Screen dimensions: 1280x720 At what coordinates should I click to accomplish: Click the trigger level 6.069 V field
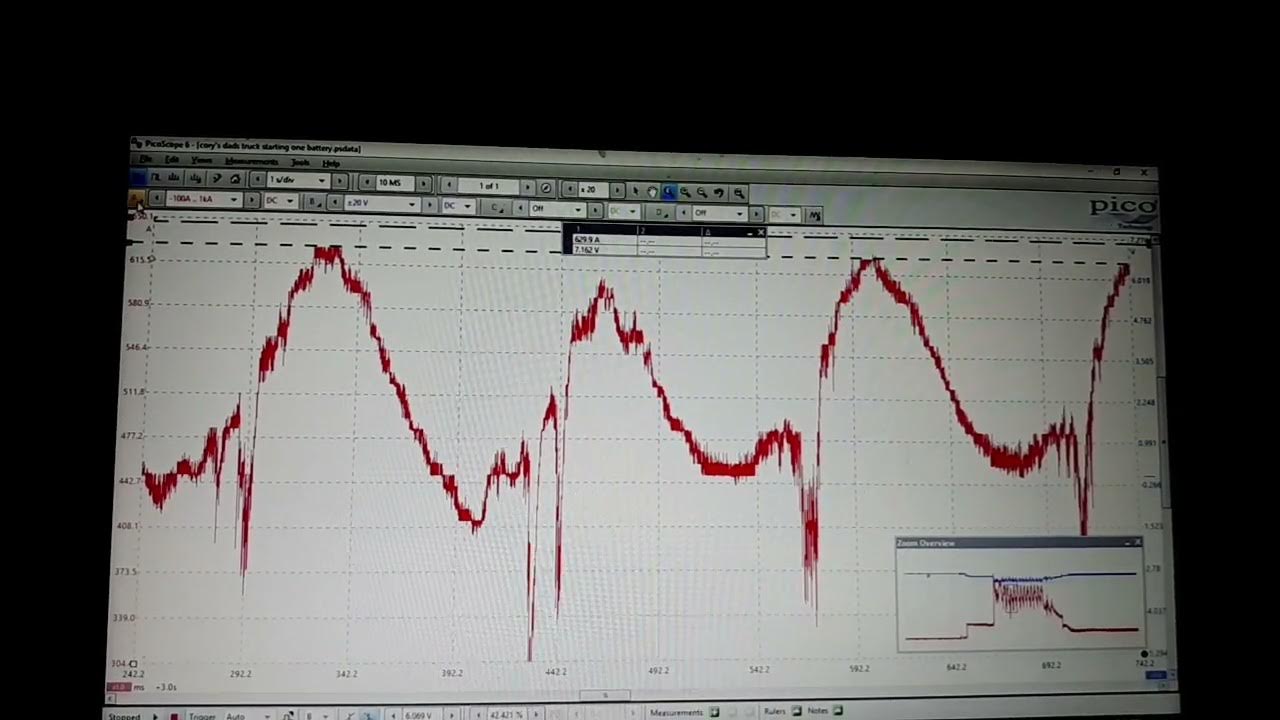pos(418,716)
